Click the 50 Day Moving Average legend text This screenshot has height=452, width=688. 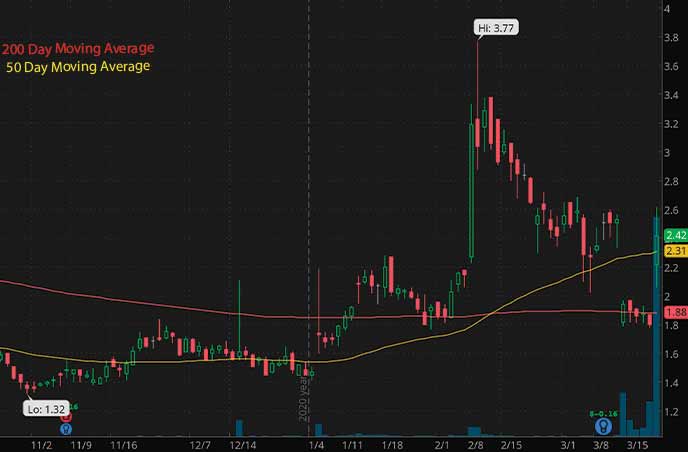[x=78, y=67]
